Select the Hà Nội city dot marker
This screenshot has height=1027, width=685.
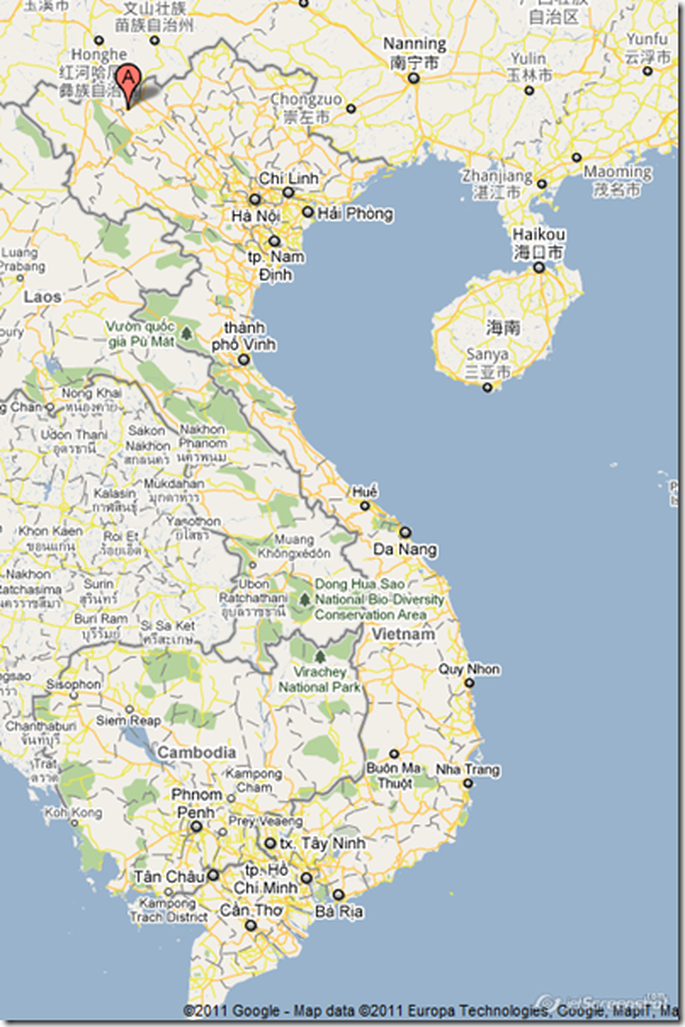(x=255, y=198)
